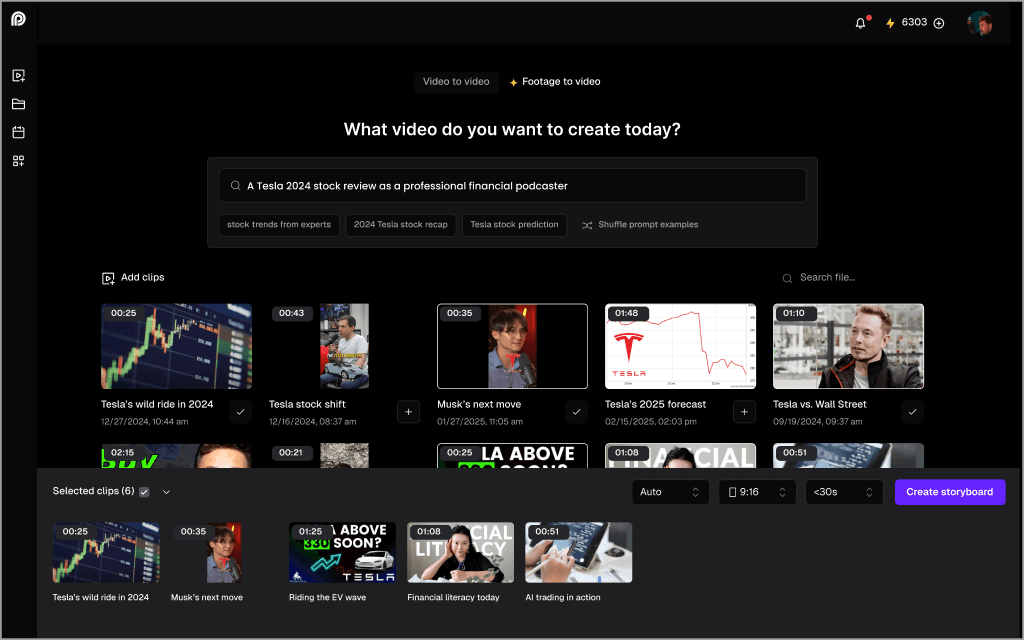The height and width of the screenshot is (640, 1024).
Task: Select the 02:15 clip thumbnail
Action: click(176, 456)
